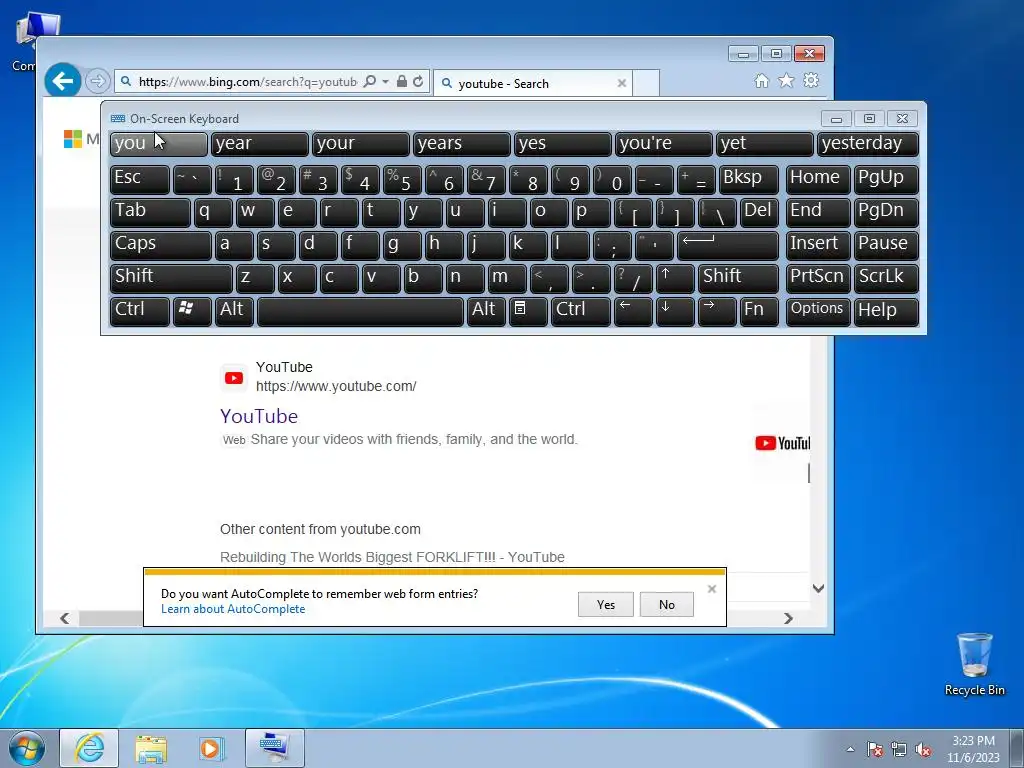Open the browser Home icon
1024x768 pixels.
click(x=761, y=80)
